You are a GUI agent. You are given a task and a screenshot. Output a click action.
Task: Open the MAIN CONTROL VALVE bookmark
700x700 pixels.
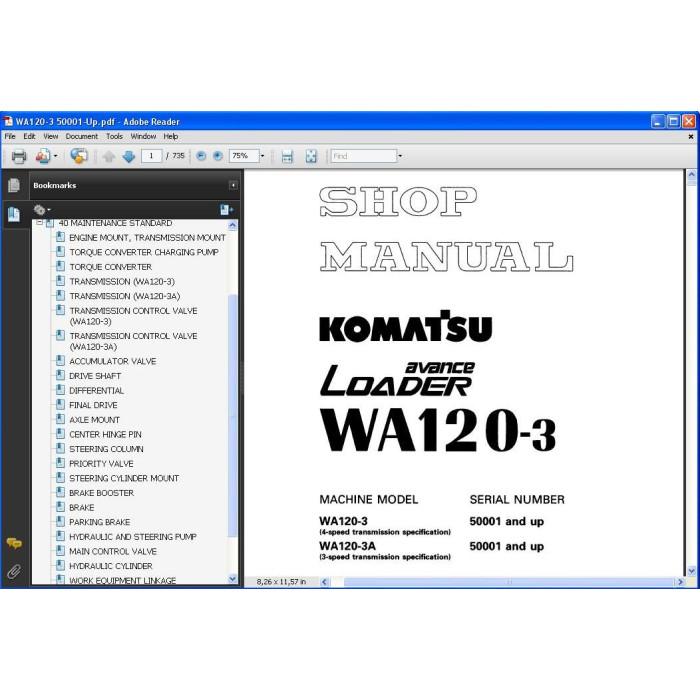point(113,551)
